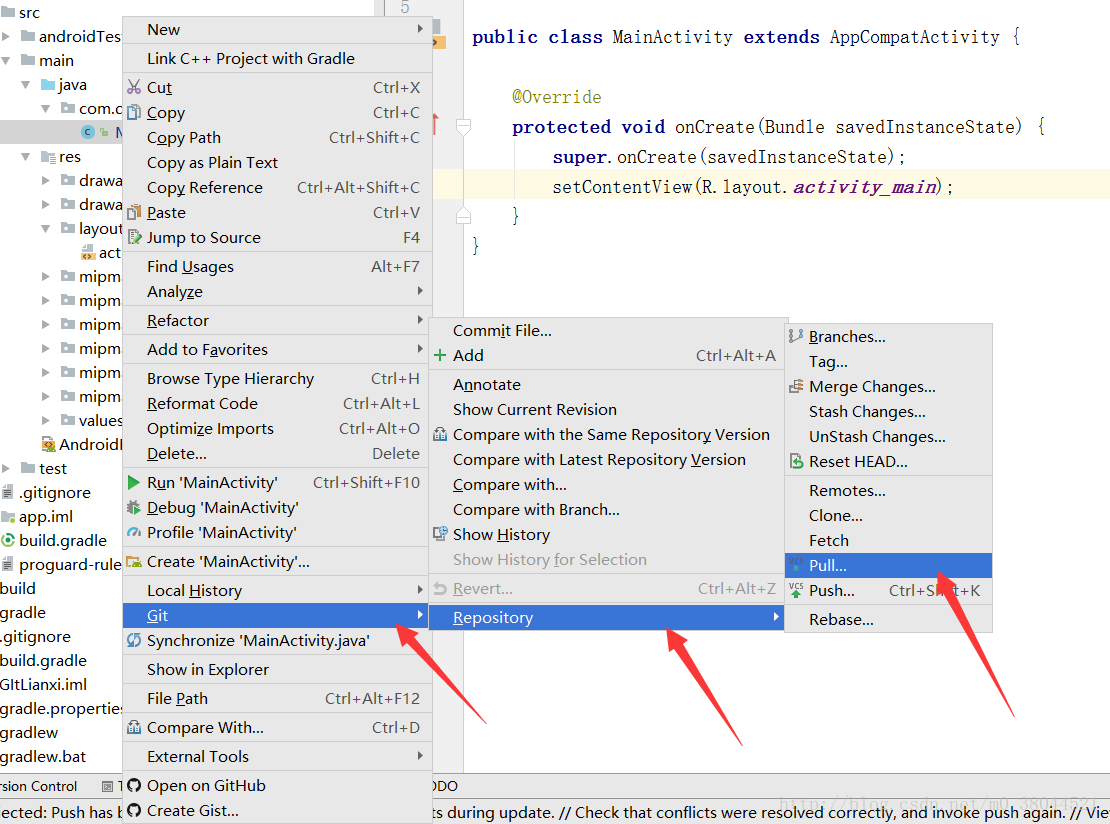
Task: Click the setContentView code line
Action: point(753,187)
